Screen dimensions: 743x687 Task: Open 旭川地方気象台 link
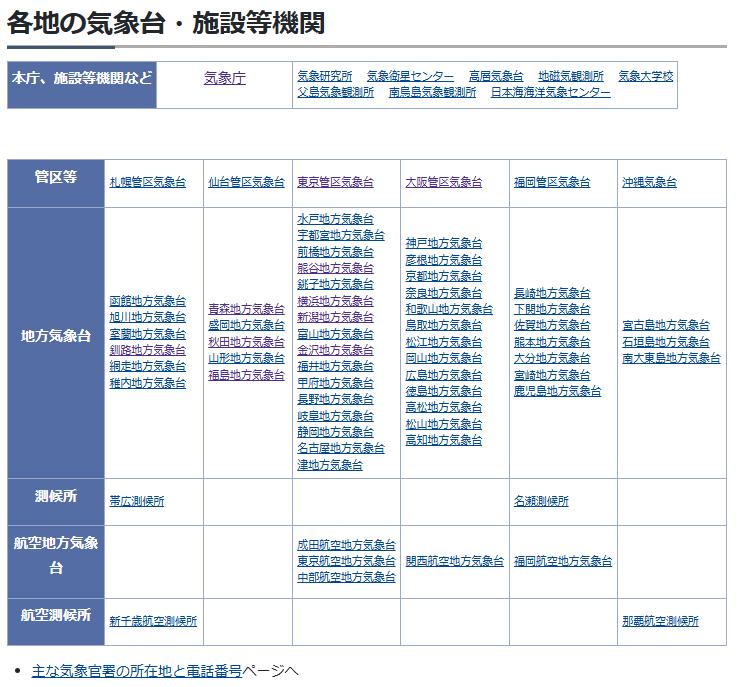(x=148, y=317)
